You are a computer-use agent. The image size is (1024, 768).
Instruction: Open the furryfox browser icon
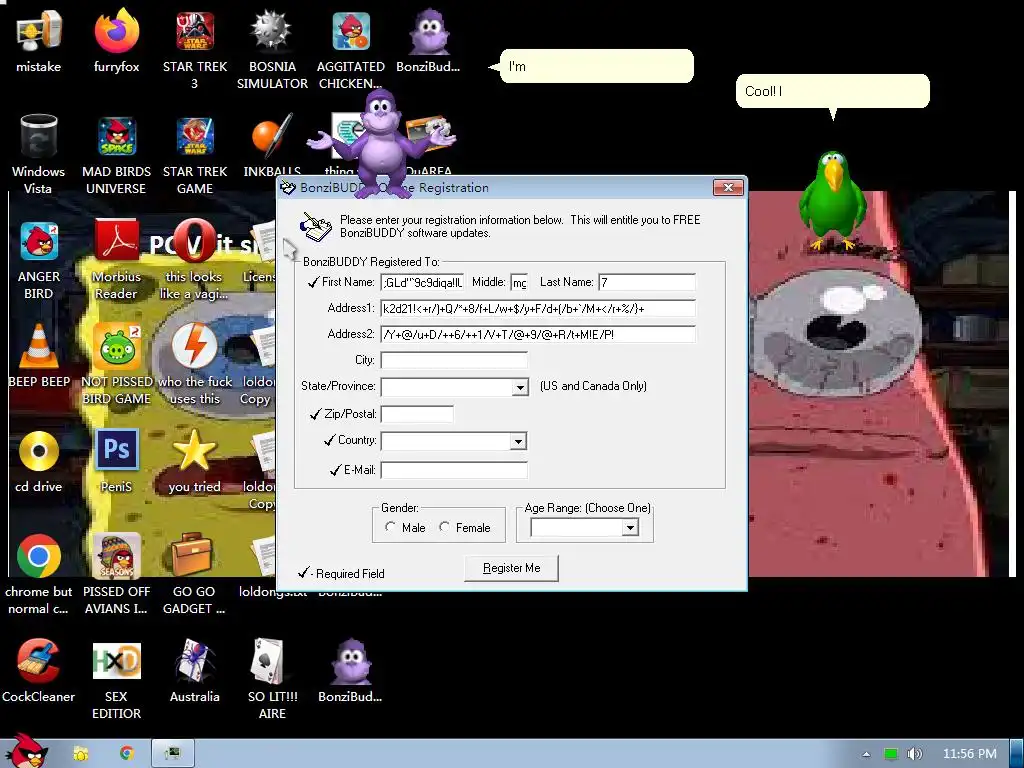point(116,33)
